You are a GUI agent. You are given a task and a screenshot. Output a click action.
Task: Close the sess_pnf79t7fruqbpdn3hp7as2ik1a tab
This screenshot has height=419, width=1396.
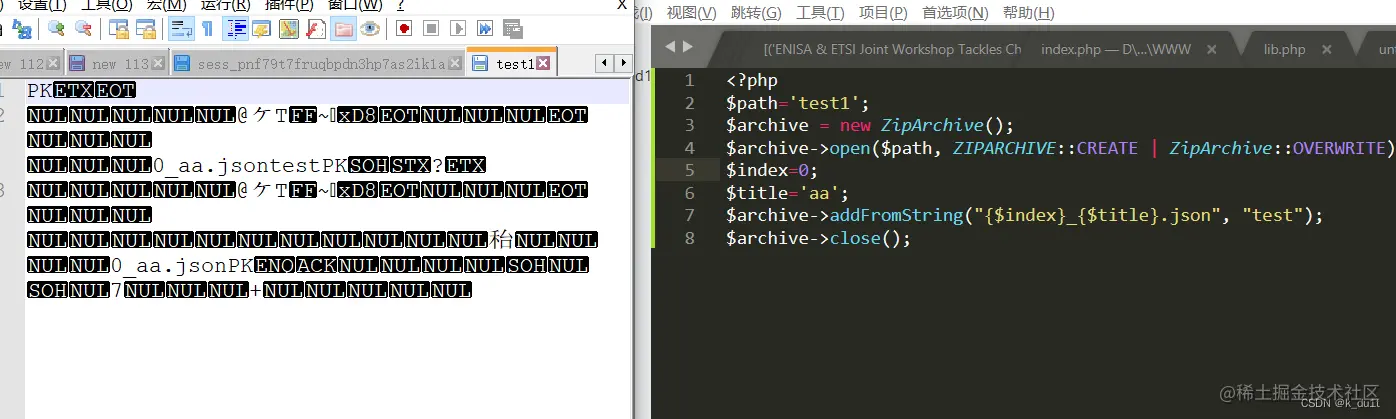point(455,63)
